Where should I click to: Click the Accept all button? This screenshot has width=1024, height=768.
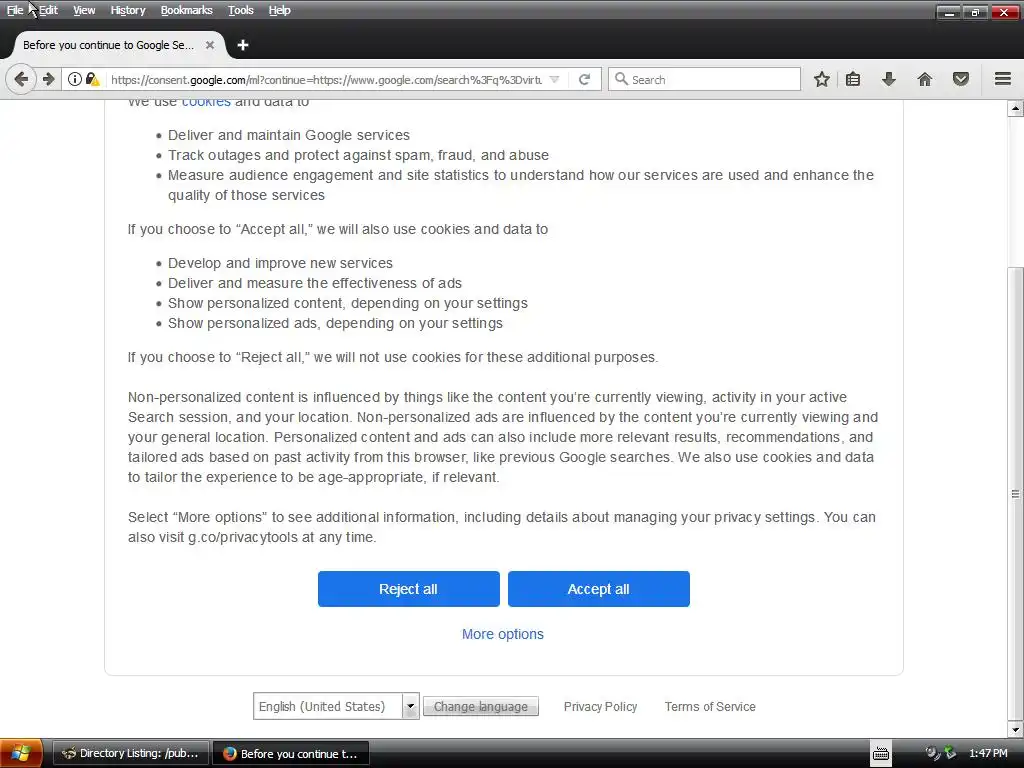coord(599,589)
